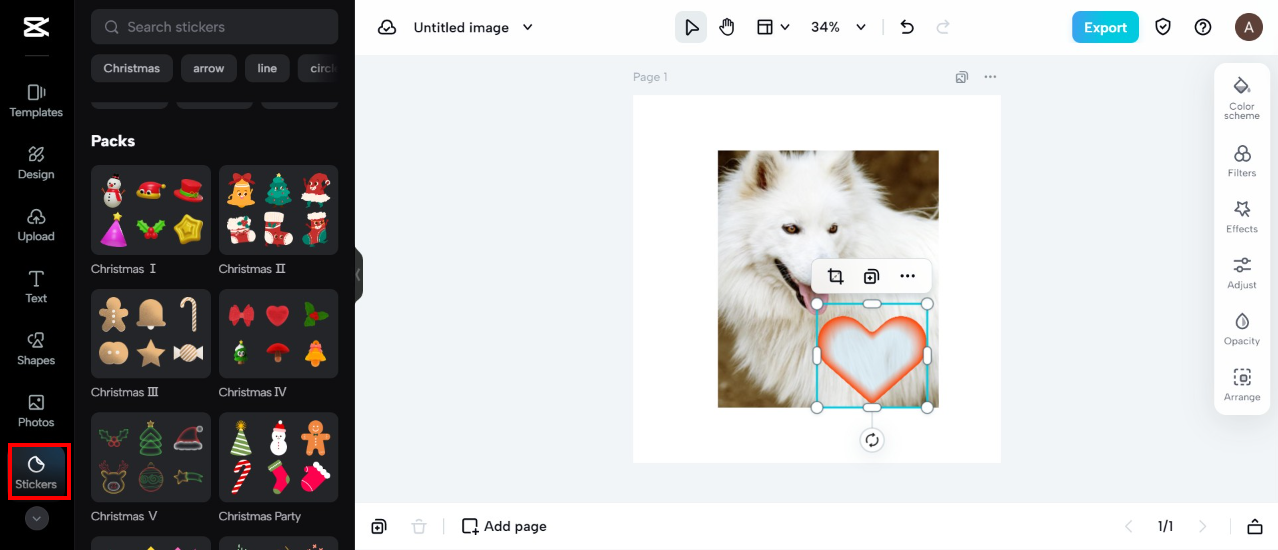Image resolution: width=1278 pixels, height=550 pixels.
Task: Open the Photos panel
Action: pyautogui.click(x=36, y=411)
